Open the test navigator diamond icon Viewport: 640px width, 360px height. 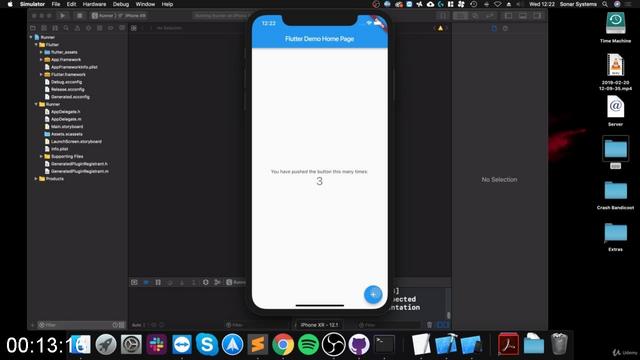click(89, 28)
